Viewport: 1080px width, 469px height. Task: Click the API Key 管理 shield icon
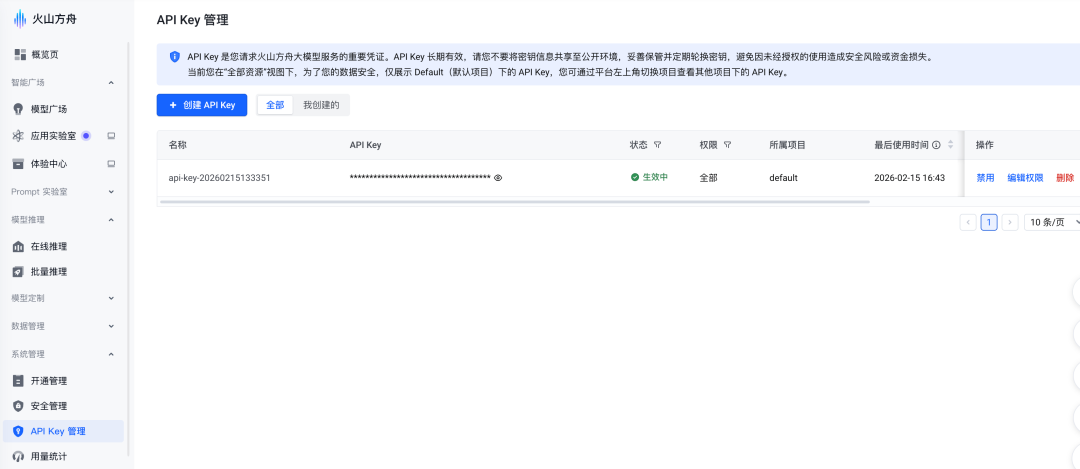coord(19,431)
